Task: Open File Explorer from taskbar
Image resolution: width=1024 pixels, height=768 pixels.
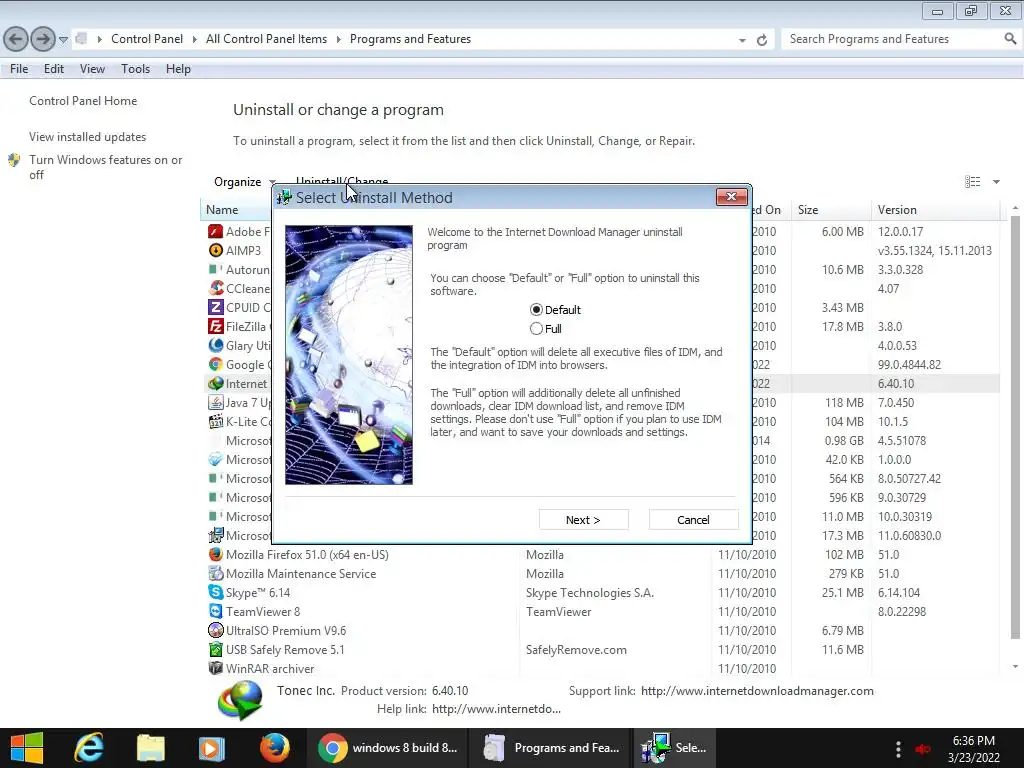Action: click(150, 748)
